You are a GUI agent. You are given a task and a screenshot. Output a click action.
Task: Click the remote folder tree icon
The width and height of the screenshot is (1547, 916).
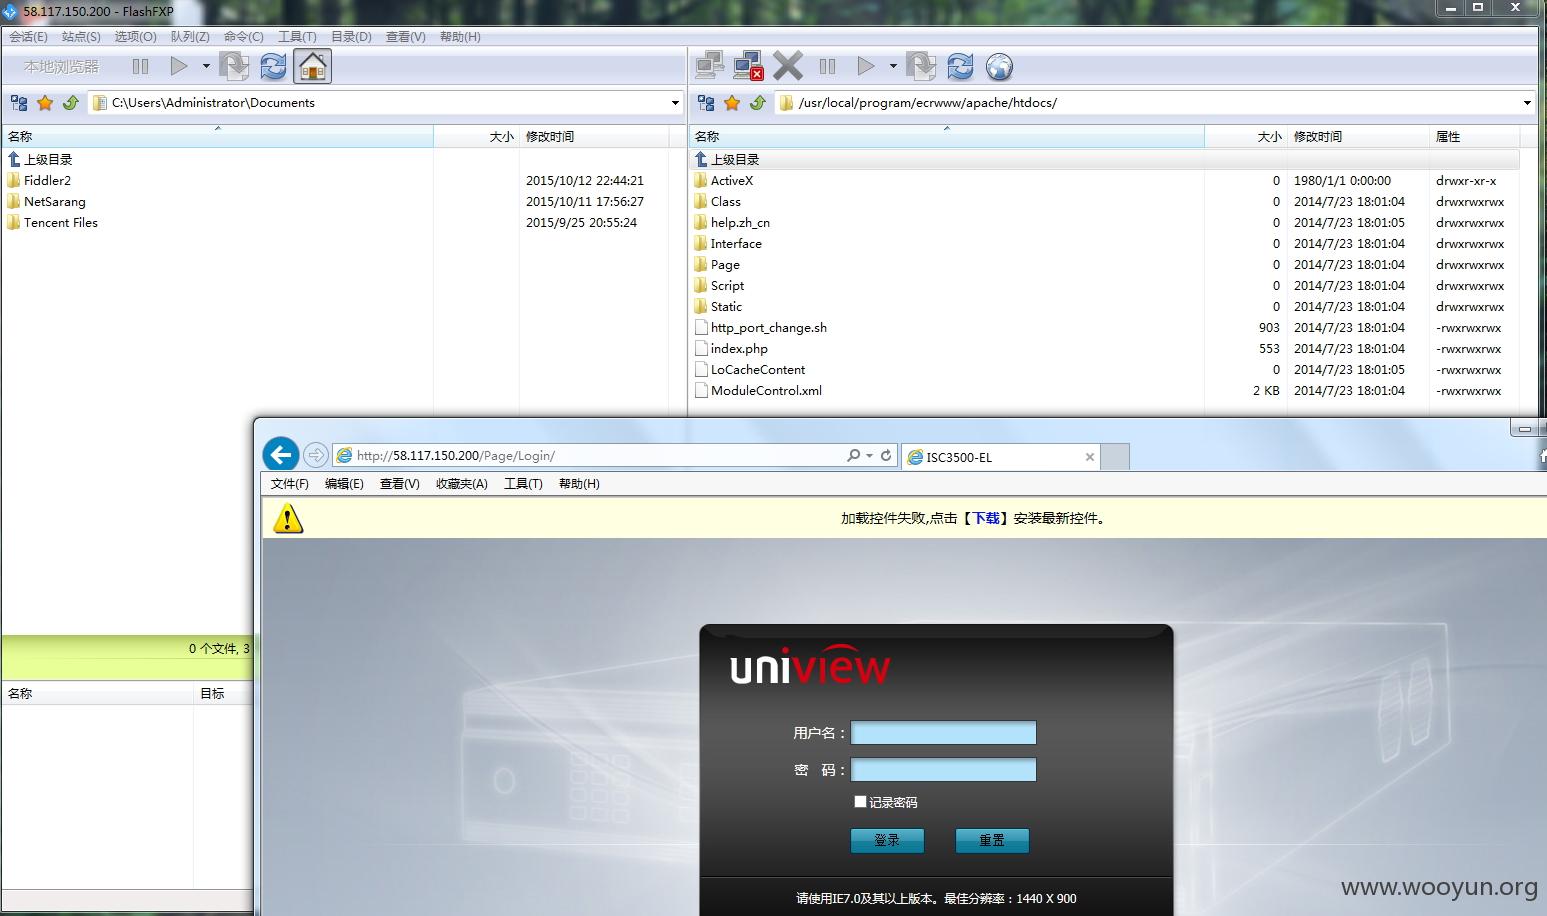tap(706, 102)
